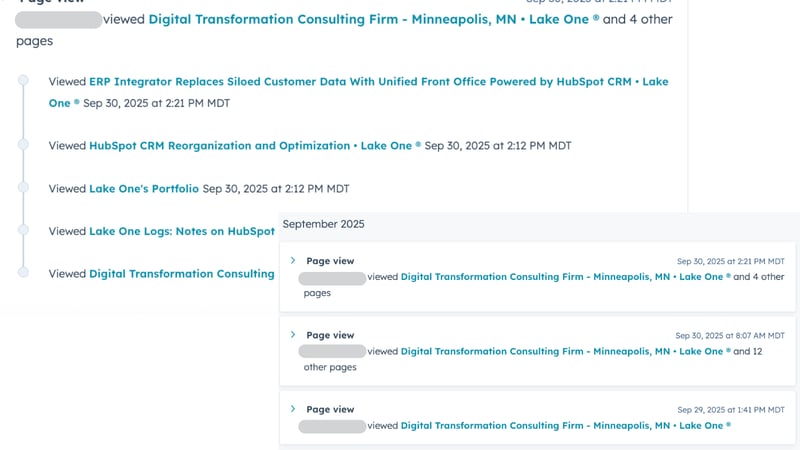Viewport: 800px width, 450px height.
Task: Click the 'Sep 30, 2025 at 2:21 PM MDT' card timestamp
Action: 731,261
